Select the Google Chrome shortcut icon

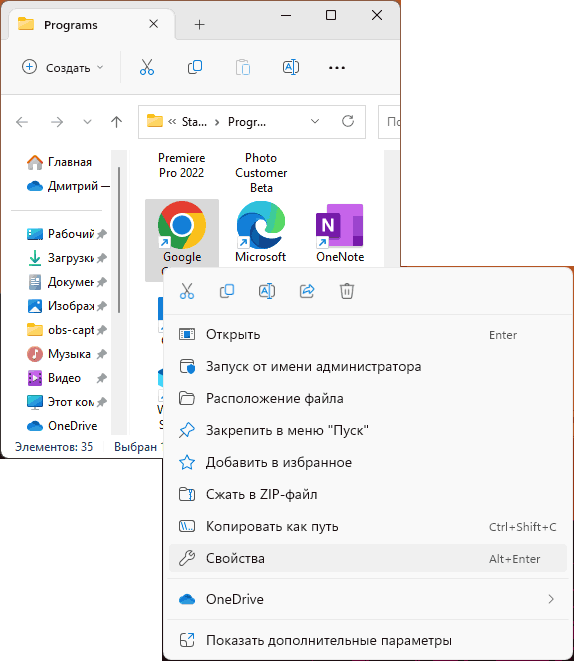point(182,225)
